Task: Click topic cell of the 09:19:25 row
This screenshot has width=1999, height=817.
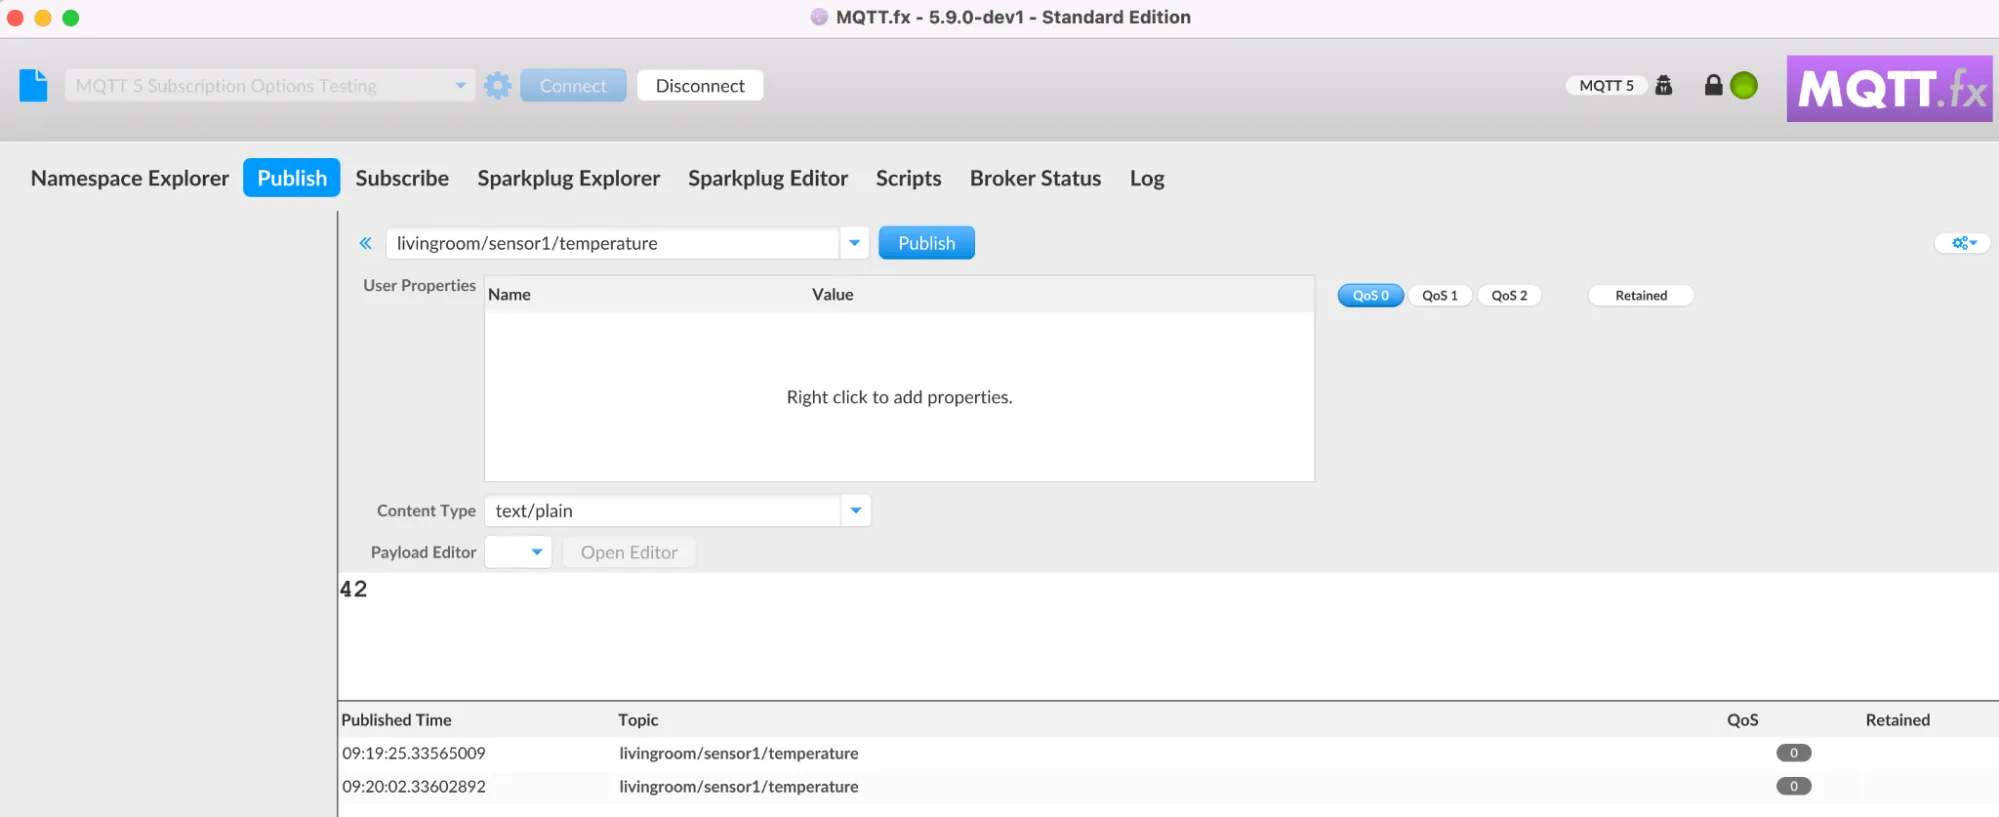Action: pyautogui.click(x=738, y=753)
